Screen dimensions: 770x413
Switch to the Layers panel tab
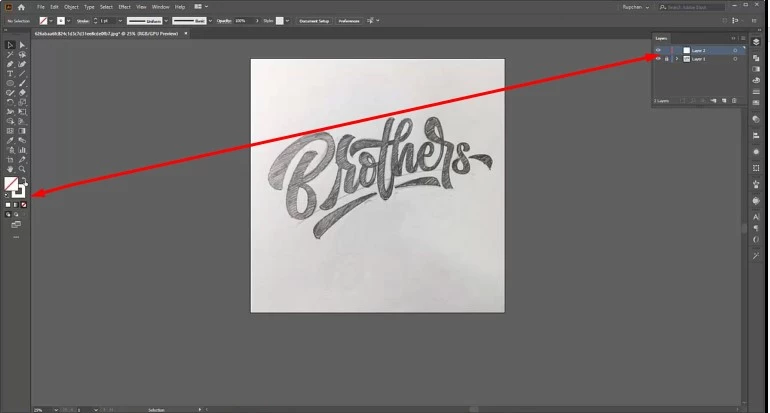coord(661,38)
